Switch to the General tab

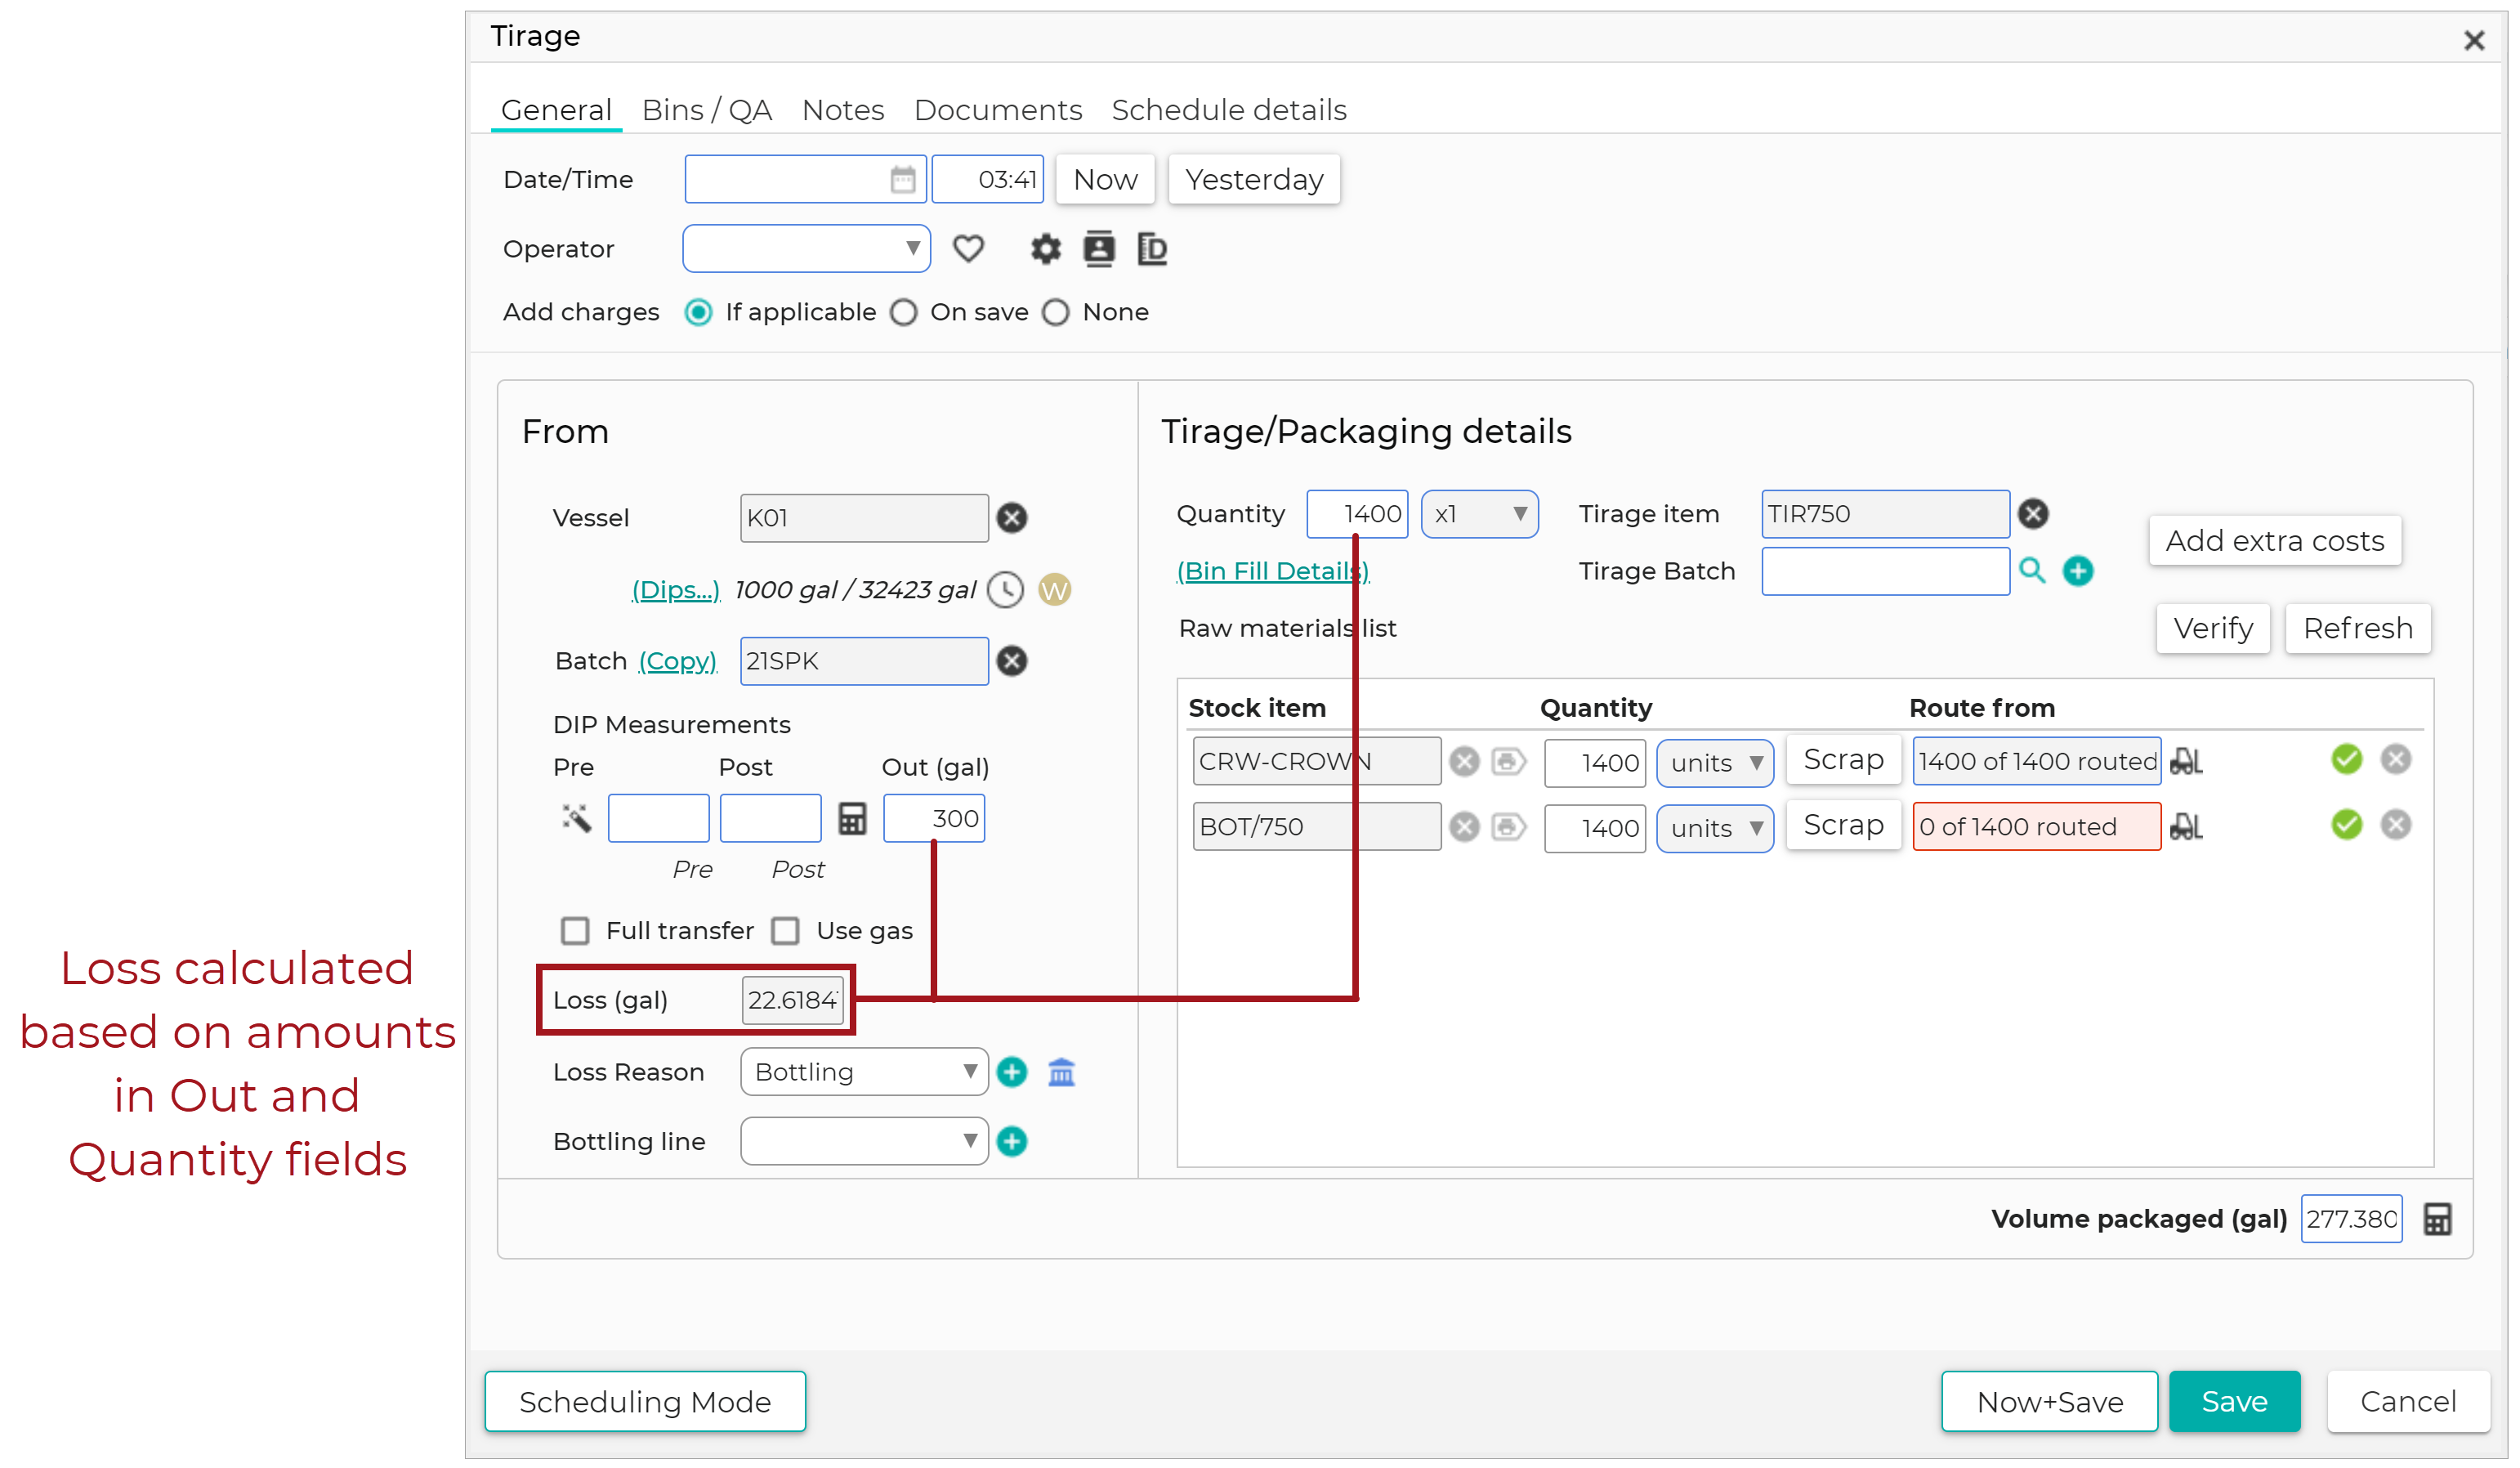pos(556,110)
